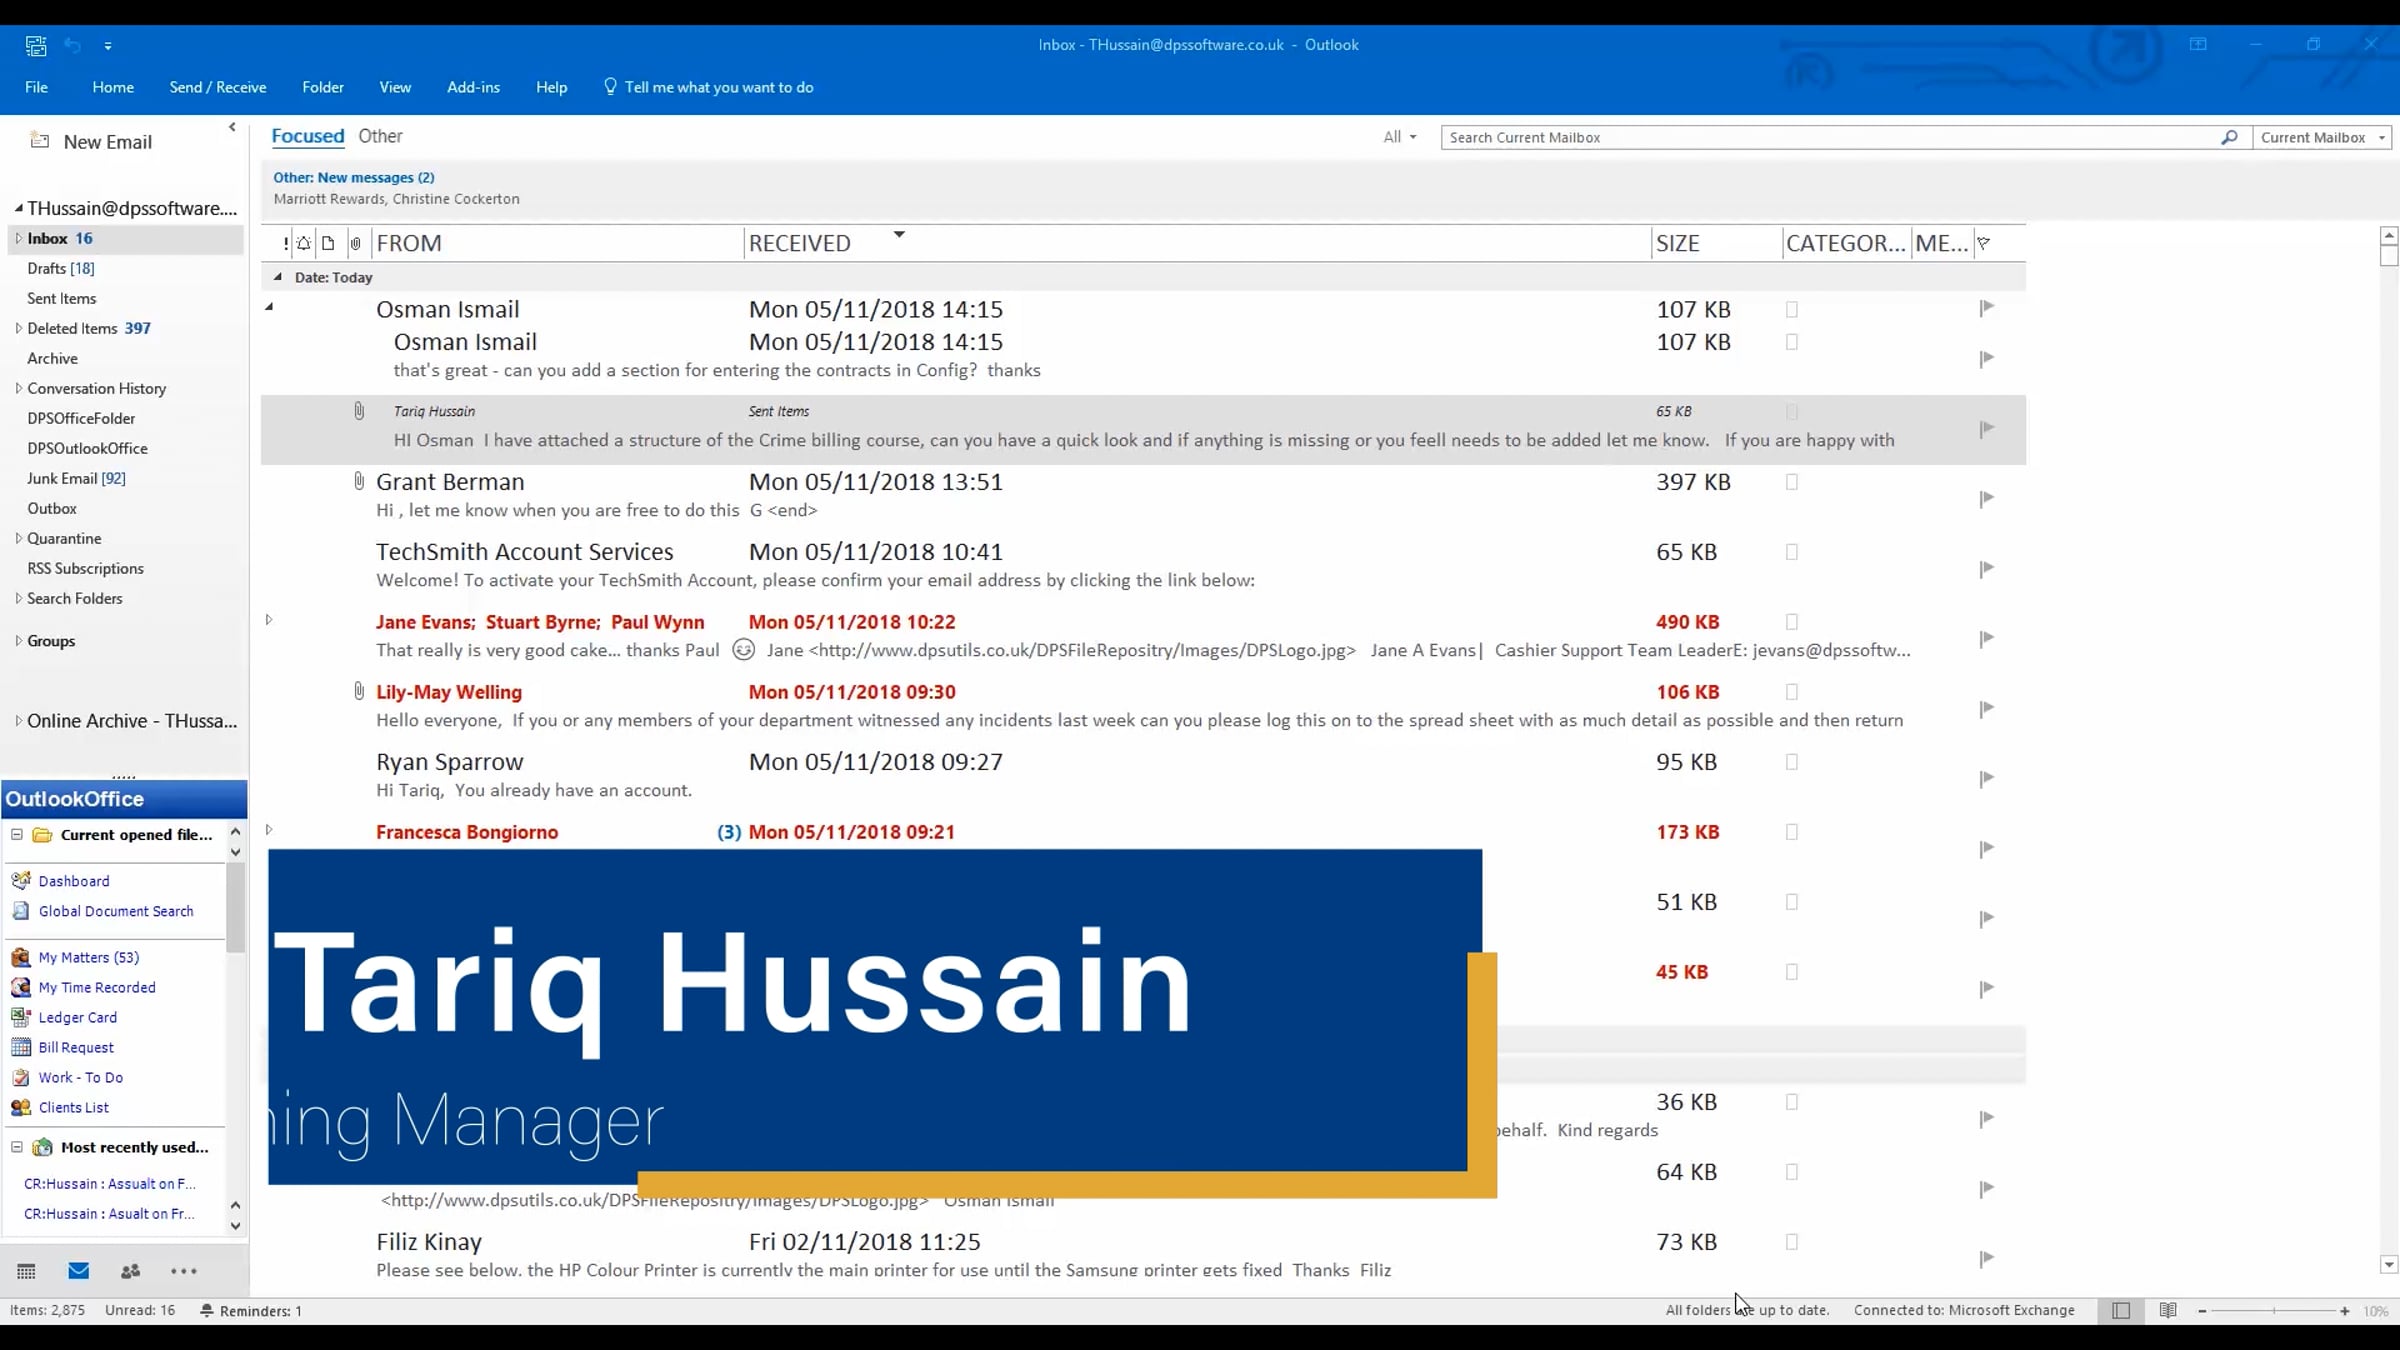This screenshot has height=1350, width=2400.
Task: Open Global Document Search
Action: pos(116,911)
